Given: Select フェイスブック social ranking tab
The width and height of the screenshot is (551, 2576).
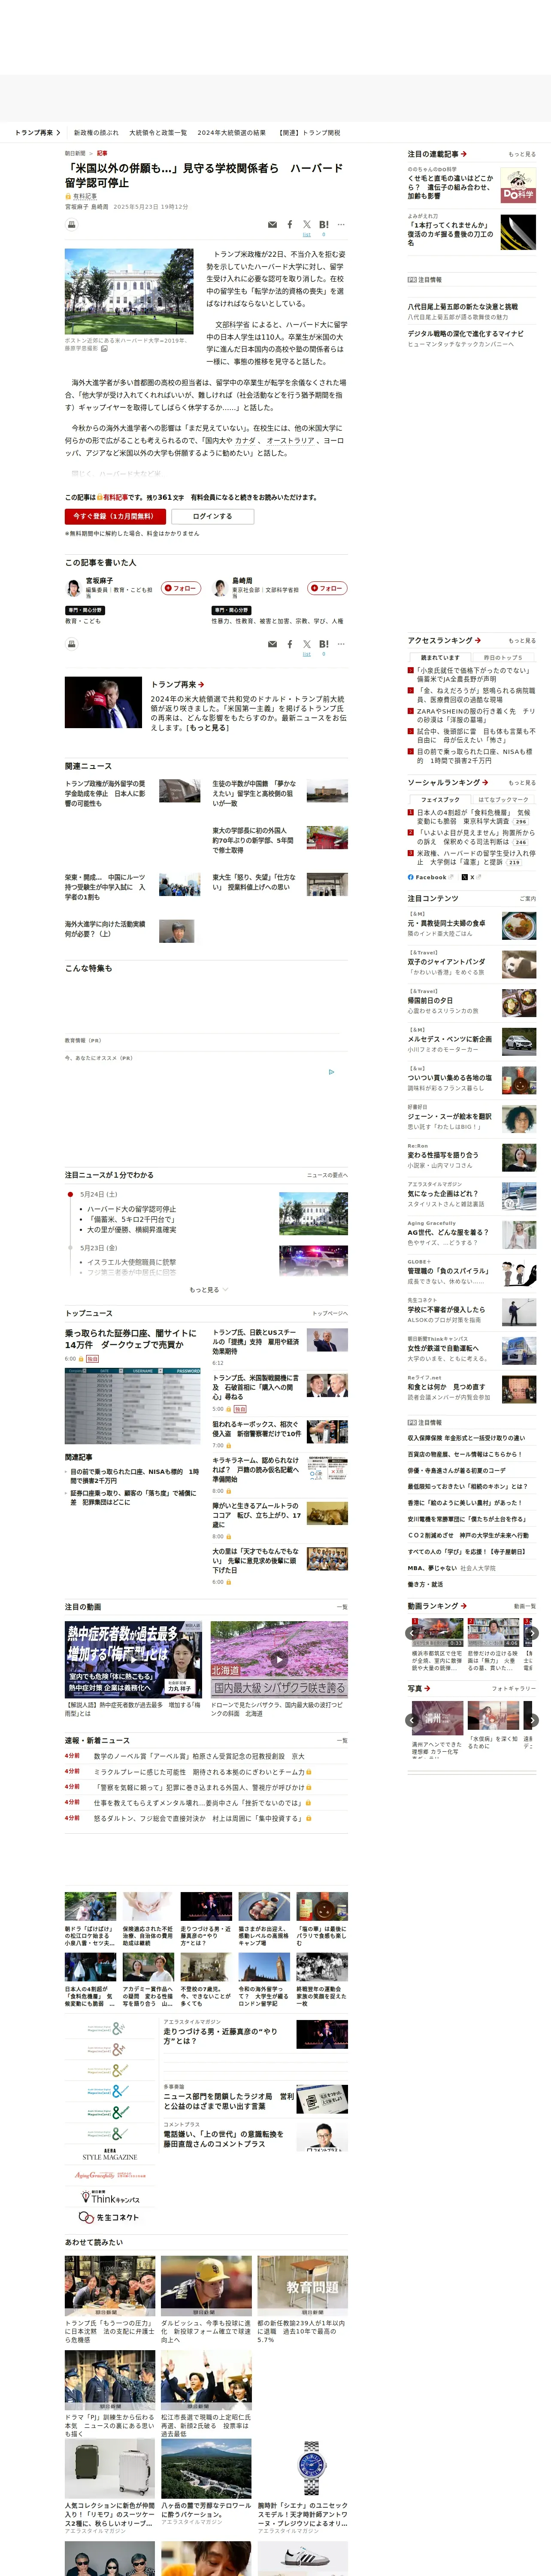Looking at the screenshot, I should [440, 799].
